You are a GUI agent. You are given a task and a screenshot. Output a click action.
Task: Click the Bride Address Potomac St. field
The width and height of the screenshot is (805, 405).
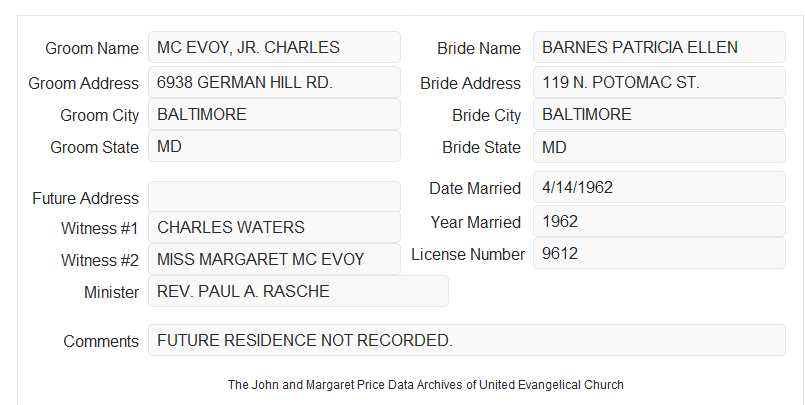pos(659,82)
